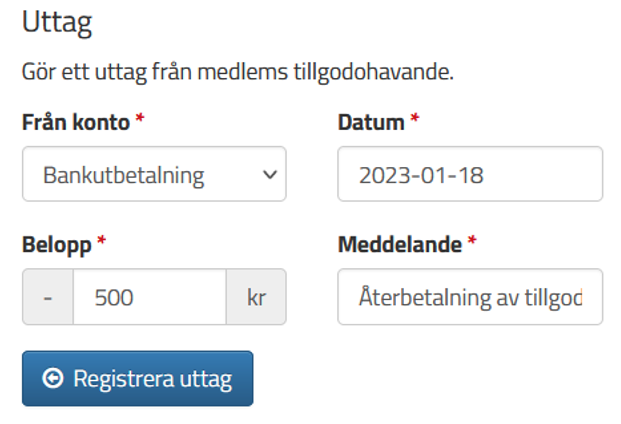
Task: Click the description text about medlems tillgodohavande
Action: (x=238, y=72)
